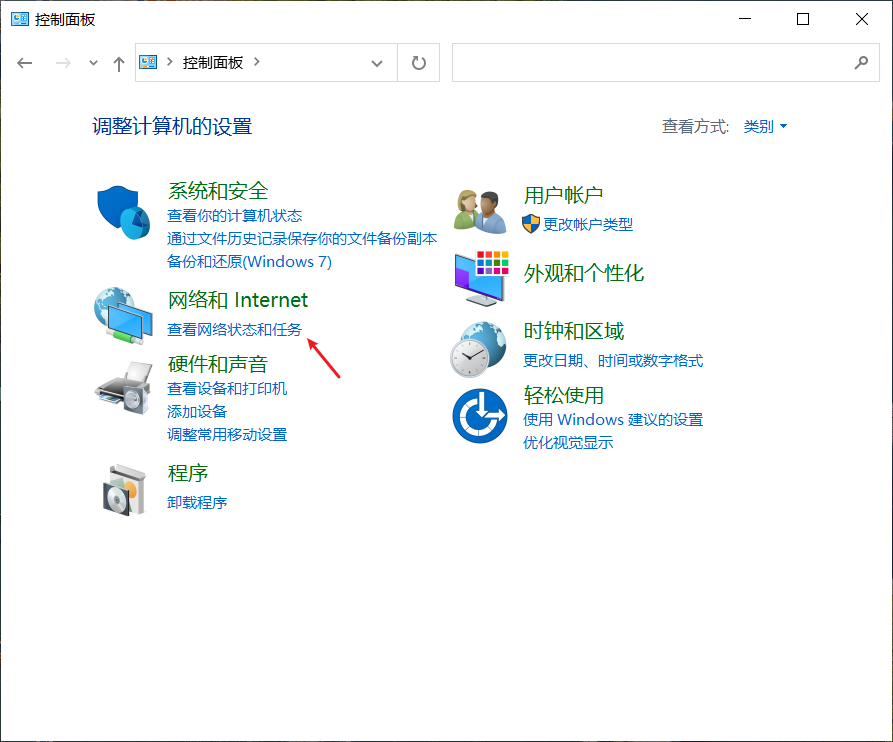Click the System and Security shield icon
Image resolution: width=893 pixels, height=742 pixels.
click(123, 212)
